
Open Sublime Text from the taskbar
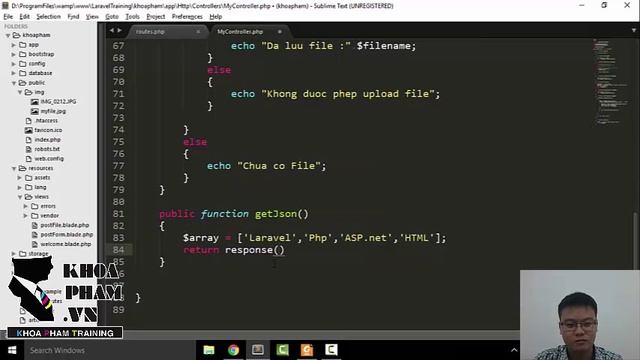pos(258,350)
